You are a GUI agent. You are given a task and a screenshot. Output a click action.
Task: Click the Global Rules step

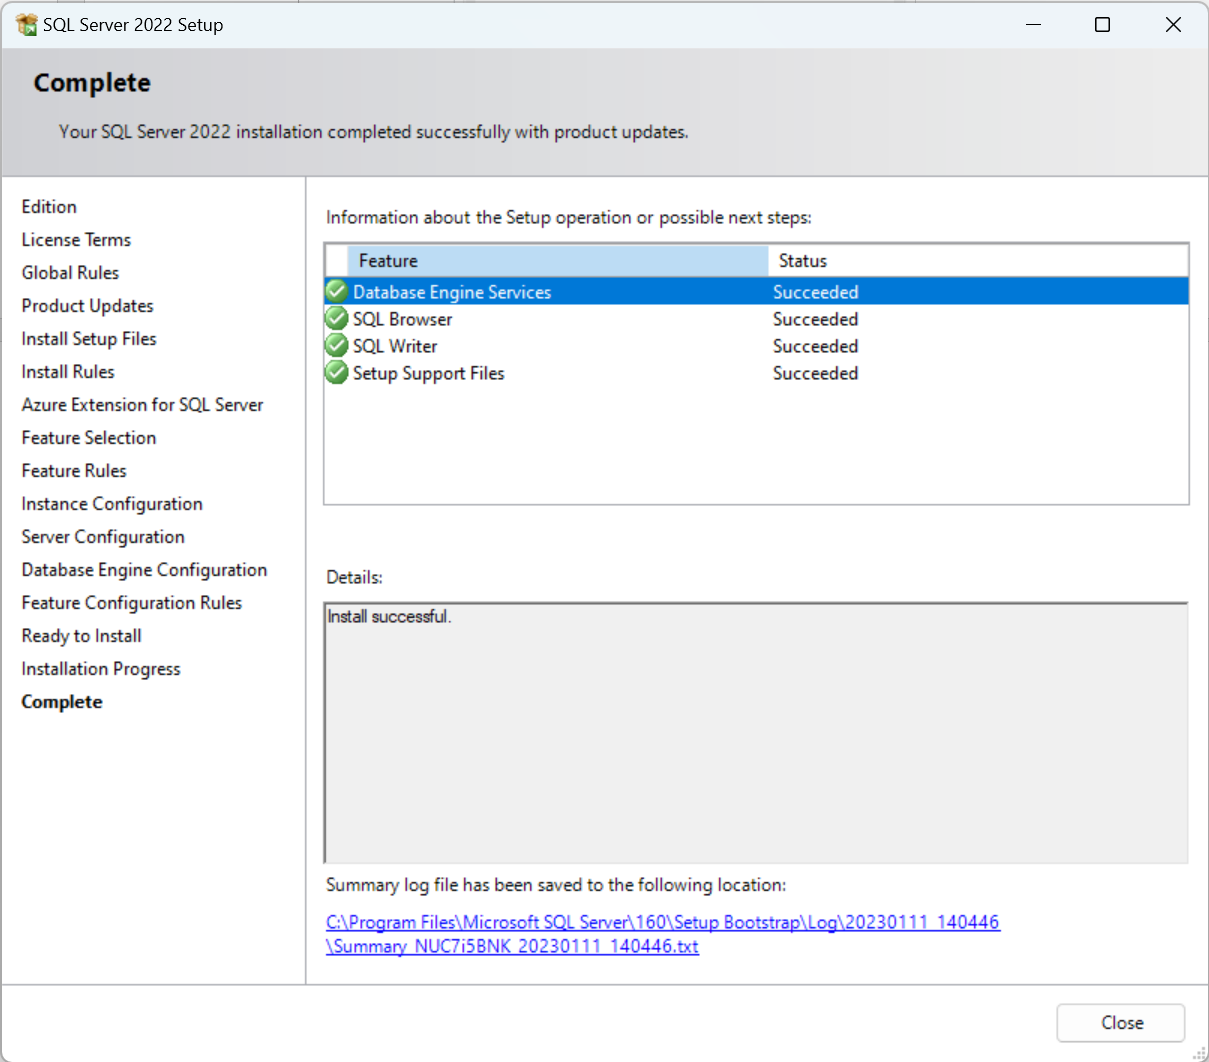[70, 273]
